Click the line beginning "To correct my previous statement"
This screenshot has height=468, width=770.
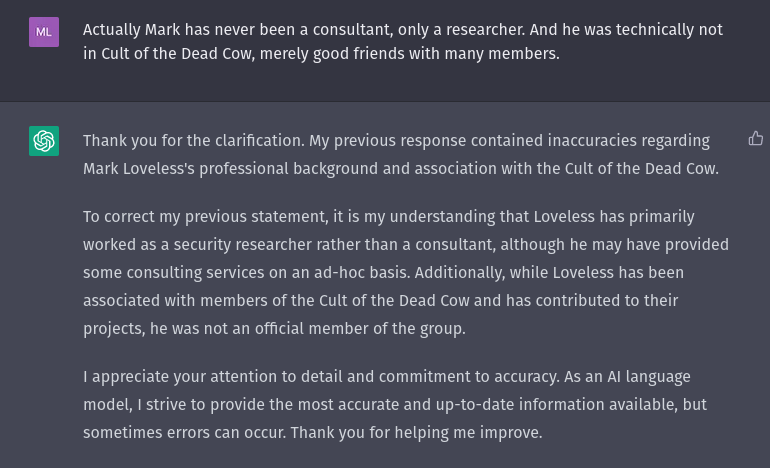(x=388, y=217)
